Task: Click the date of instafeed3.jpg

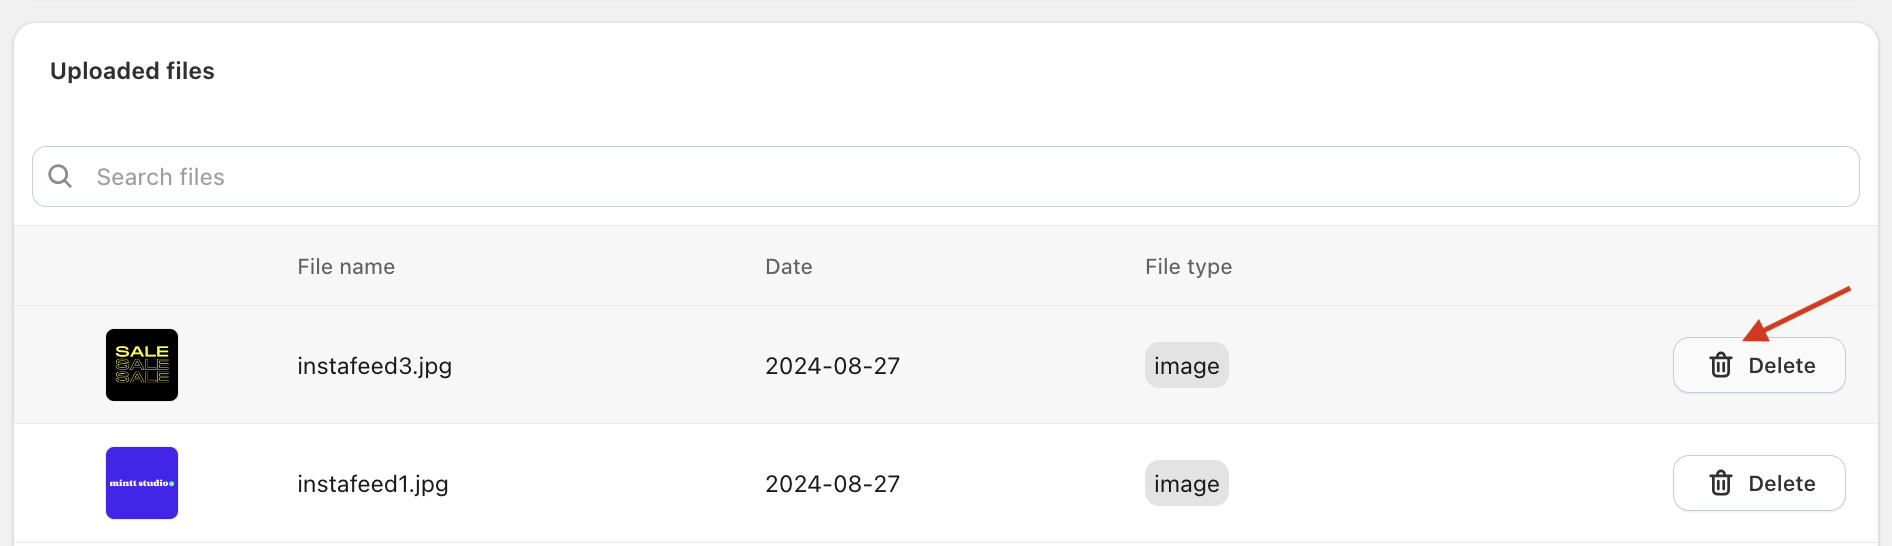Action: tap(832, 366)
